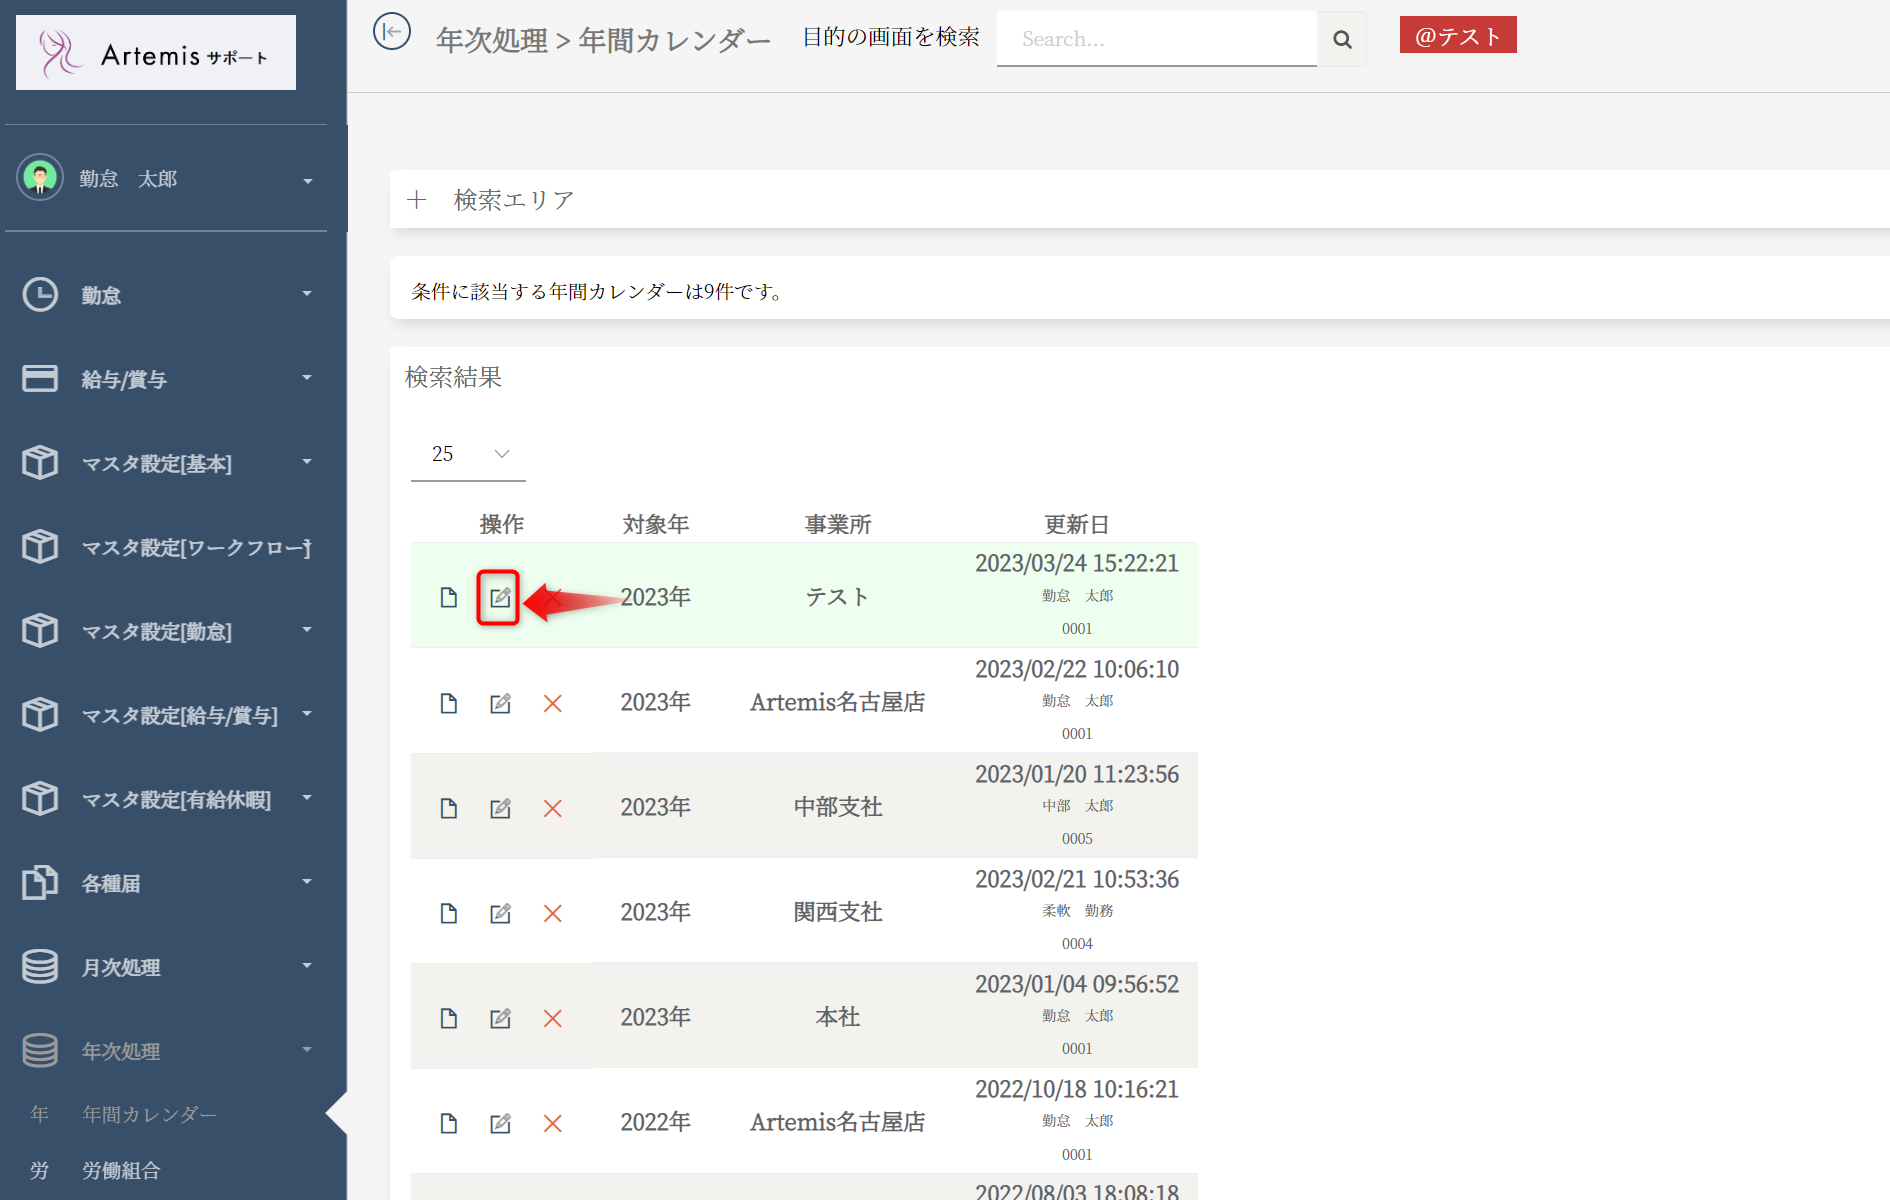Open the 25 rows-per-page dropdown
The image size is (1890, 1200).
[468, 454]
